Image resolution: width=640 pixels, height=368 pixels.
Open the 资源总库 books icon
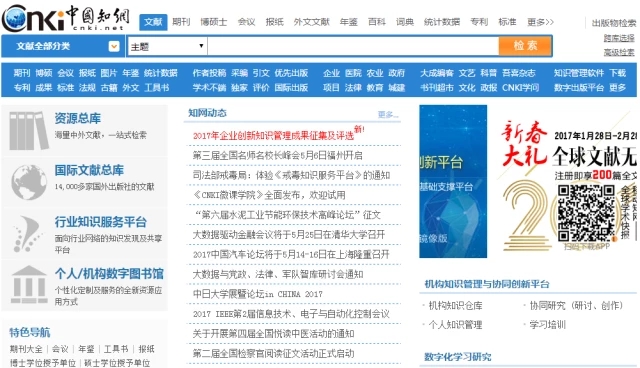tap(29, 131)
